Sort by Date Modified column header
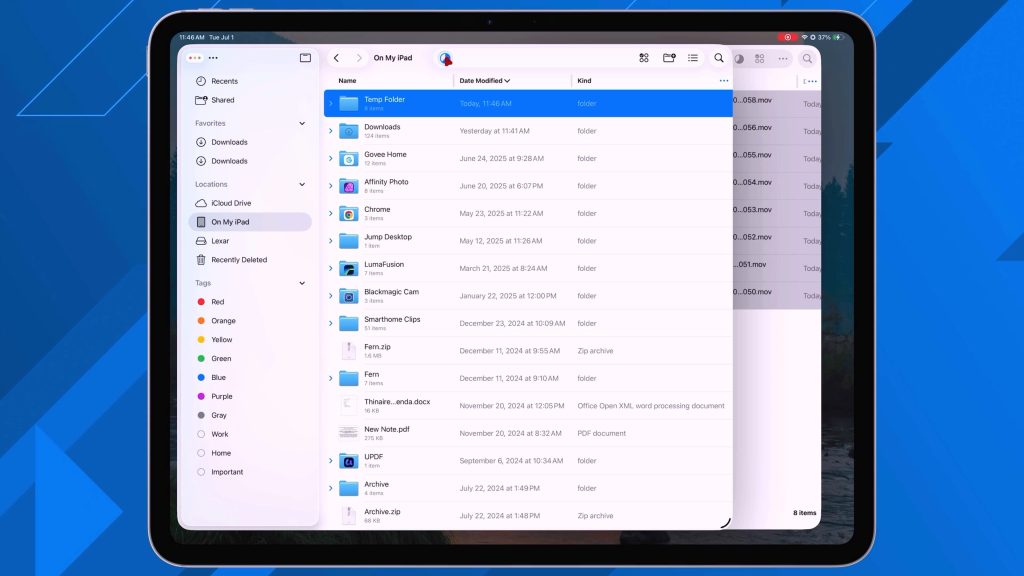This screenshot has width=1024, height=576. tap(485, 80)
